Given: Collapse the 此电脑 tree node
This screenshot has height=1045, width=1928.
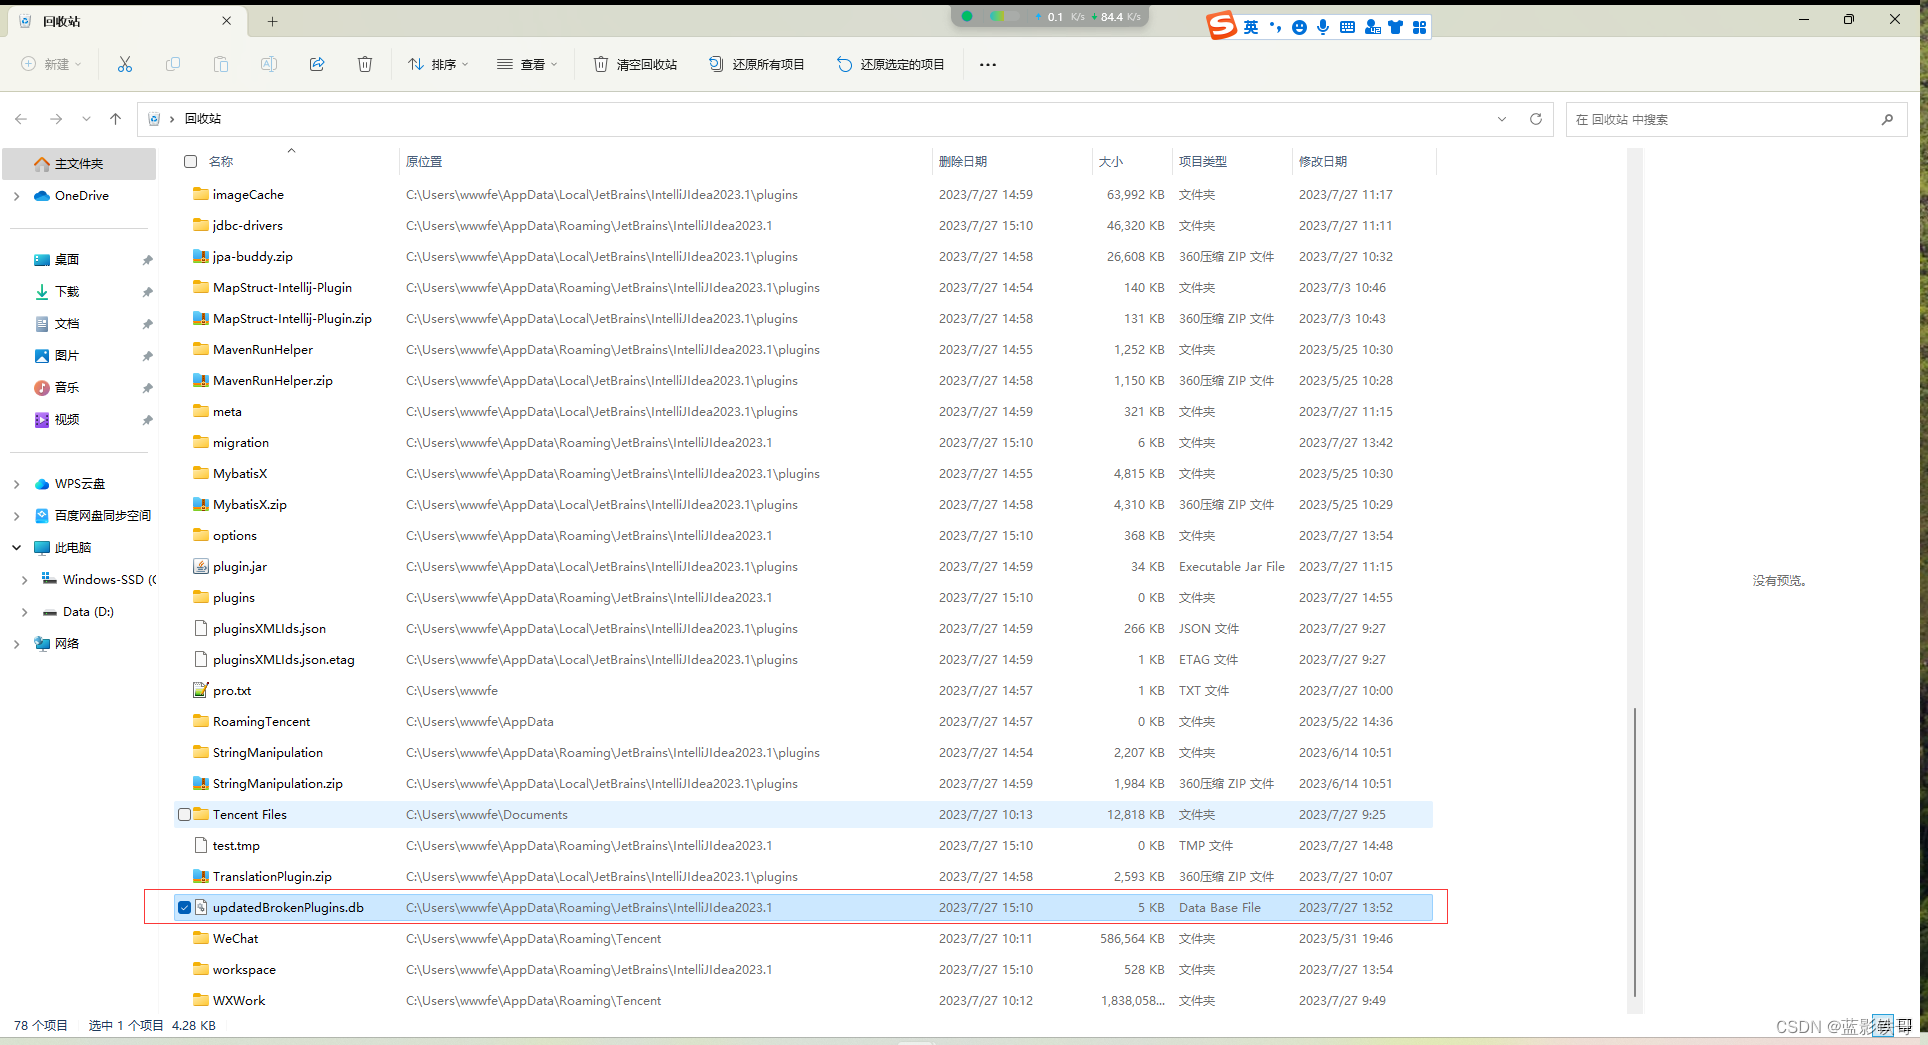Looking at the screenshot, I should (16, 548).
